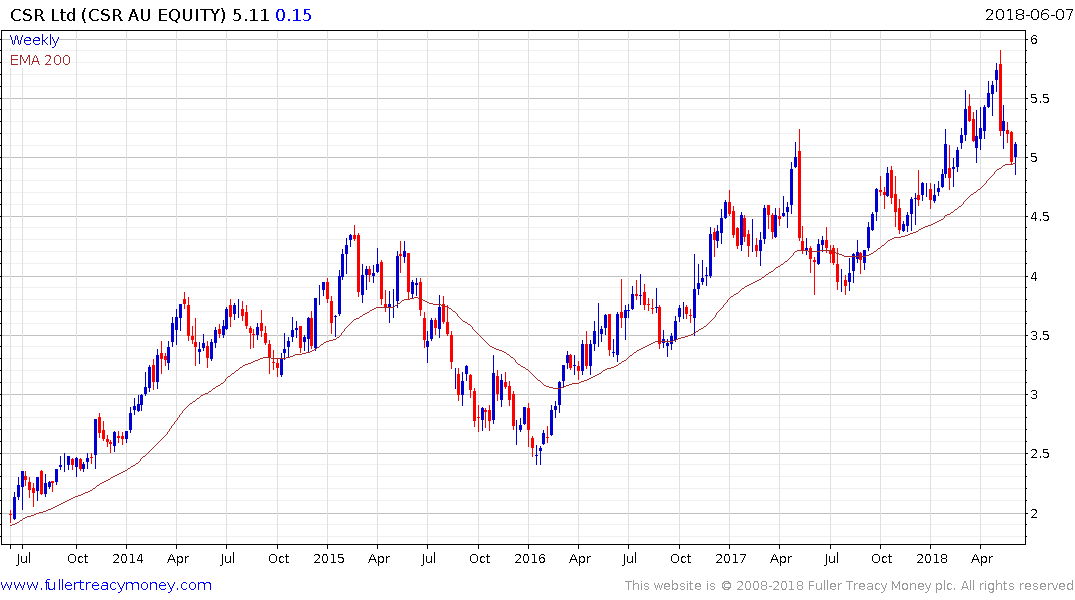Click the x-axis year label 2014
The width and height of the screenshot is (1075, 600).
[128, 558]
